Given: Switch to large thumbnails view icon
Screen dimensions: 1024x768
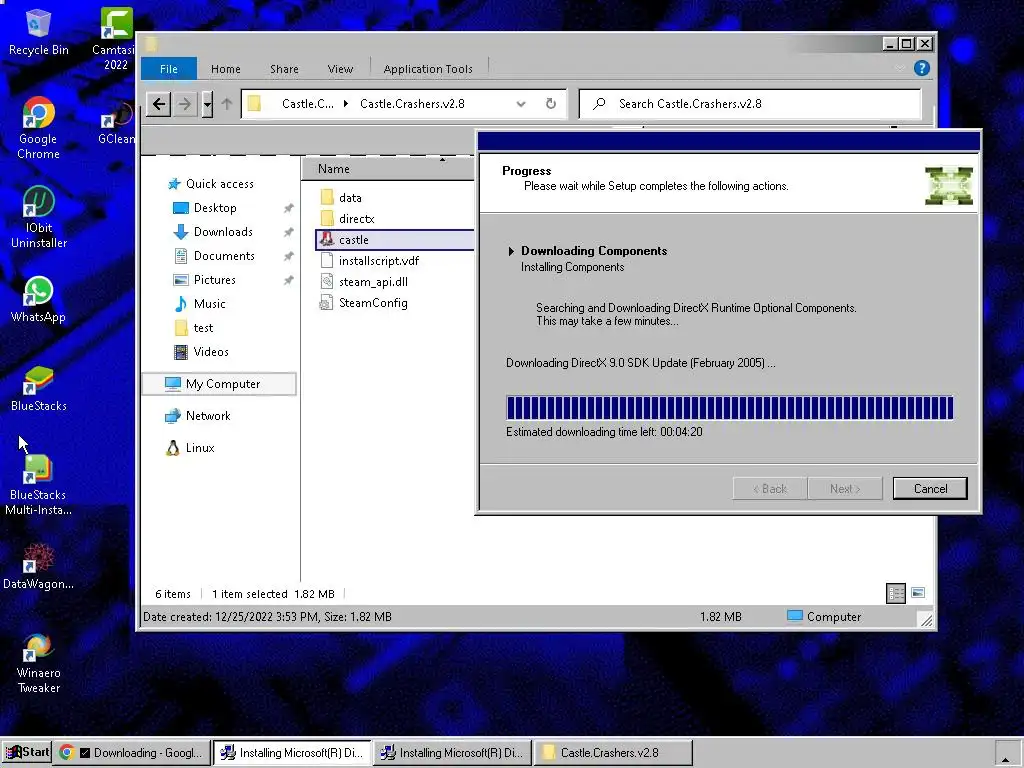Looking at the screenshot, I should click(918, 593).
